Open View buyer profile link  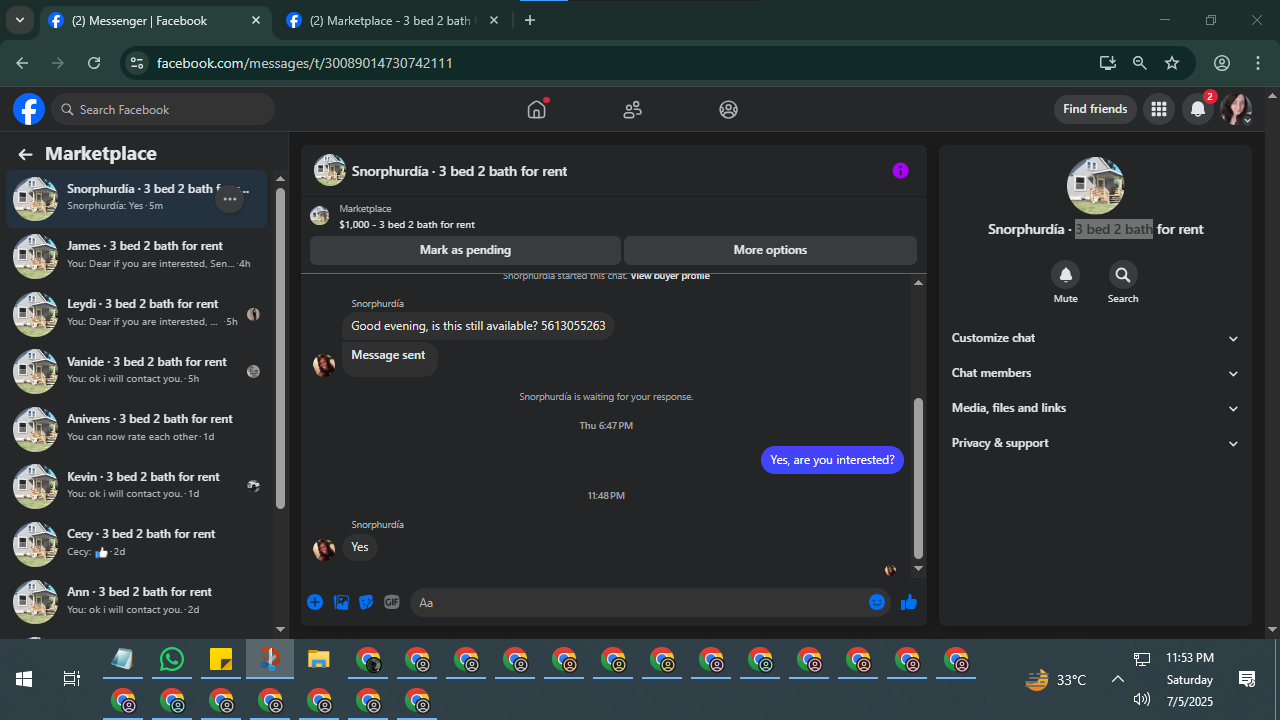(x=670, y=276)
